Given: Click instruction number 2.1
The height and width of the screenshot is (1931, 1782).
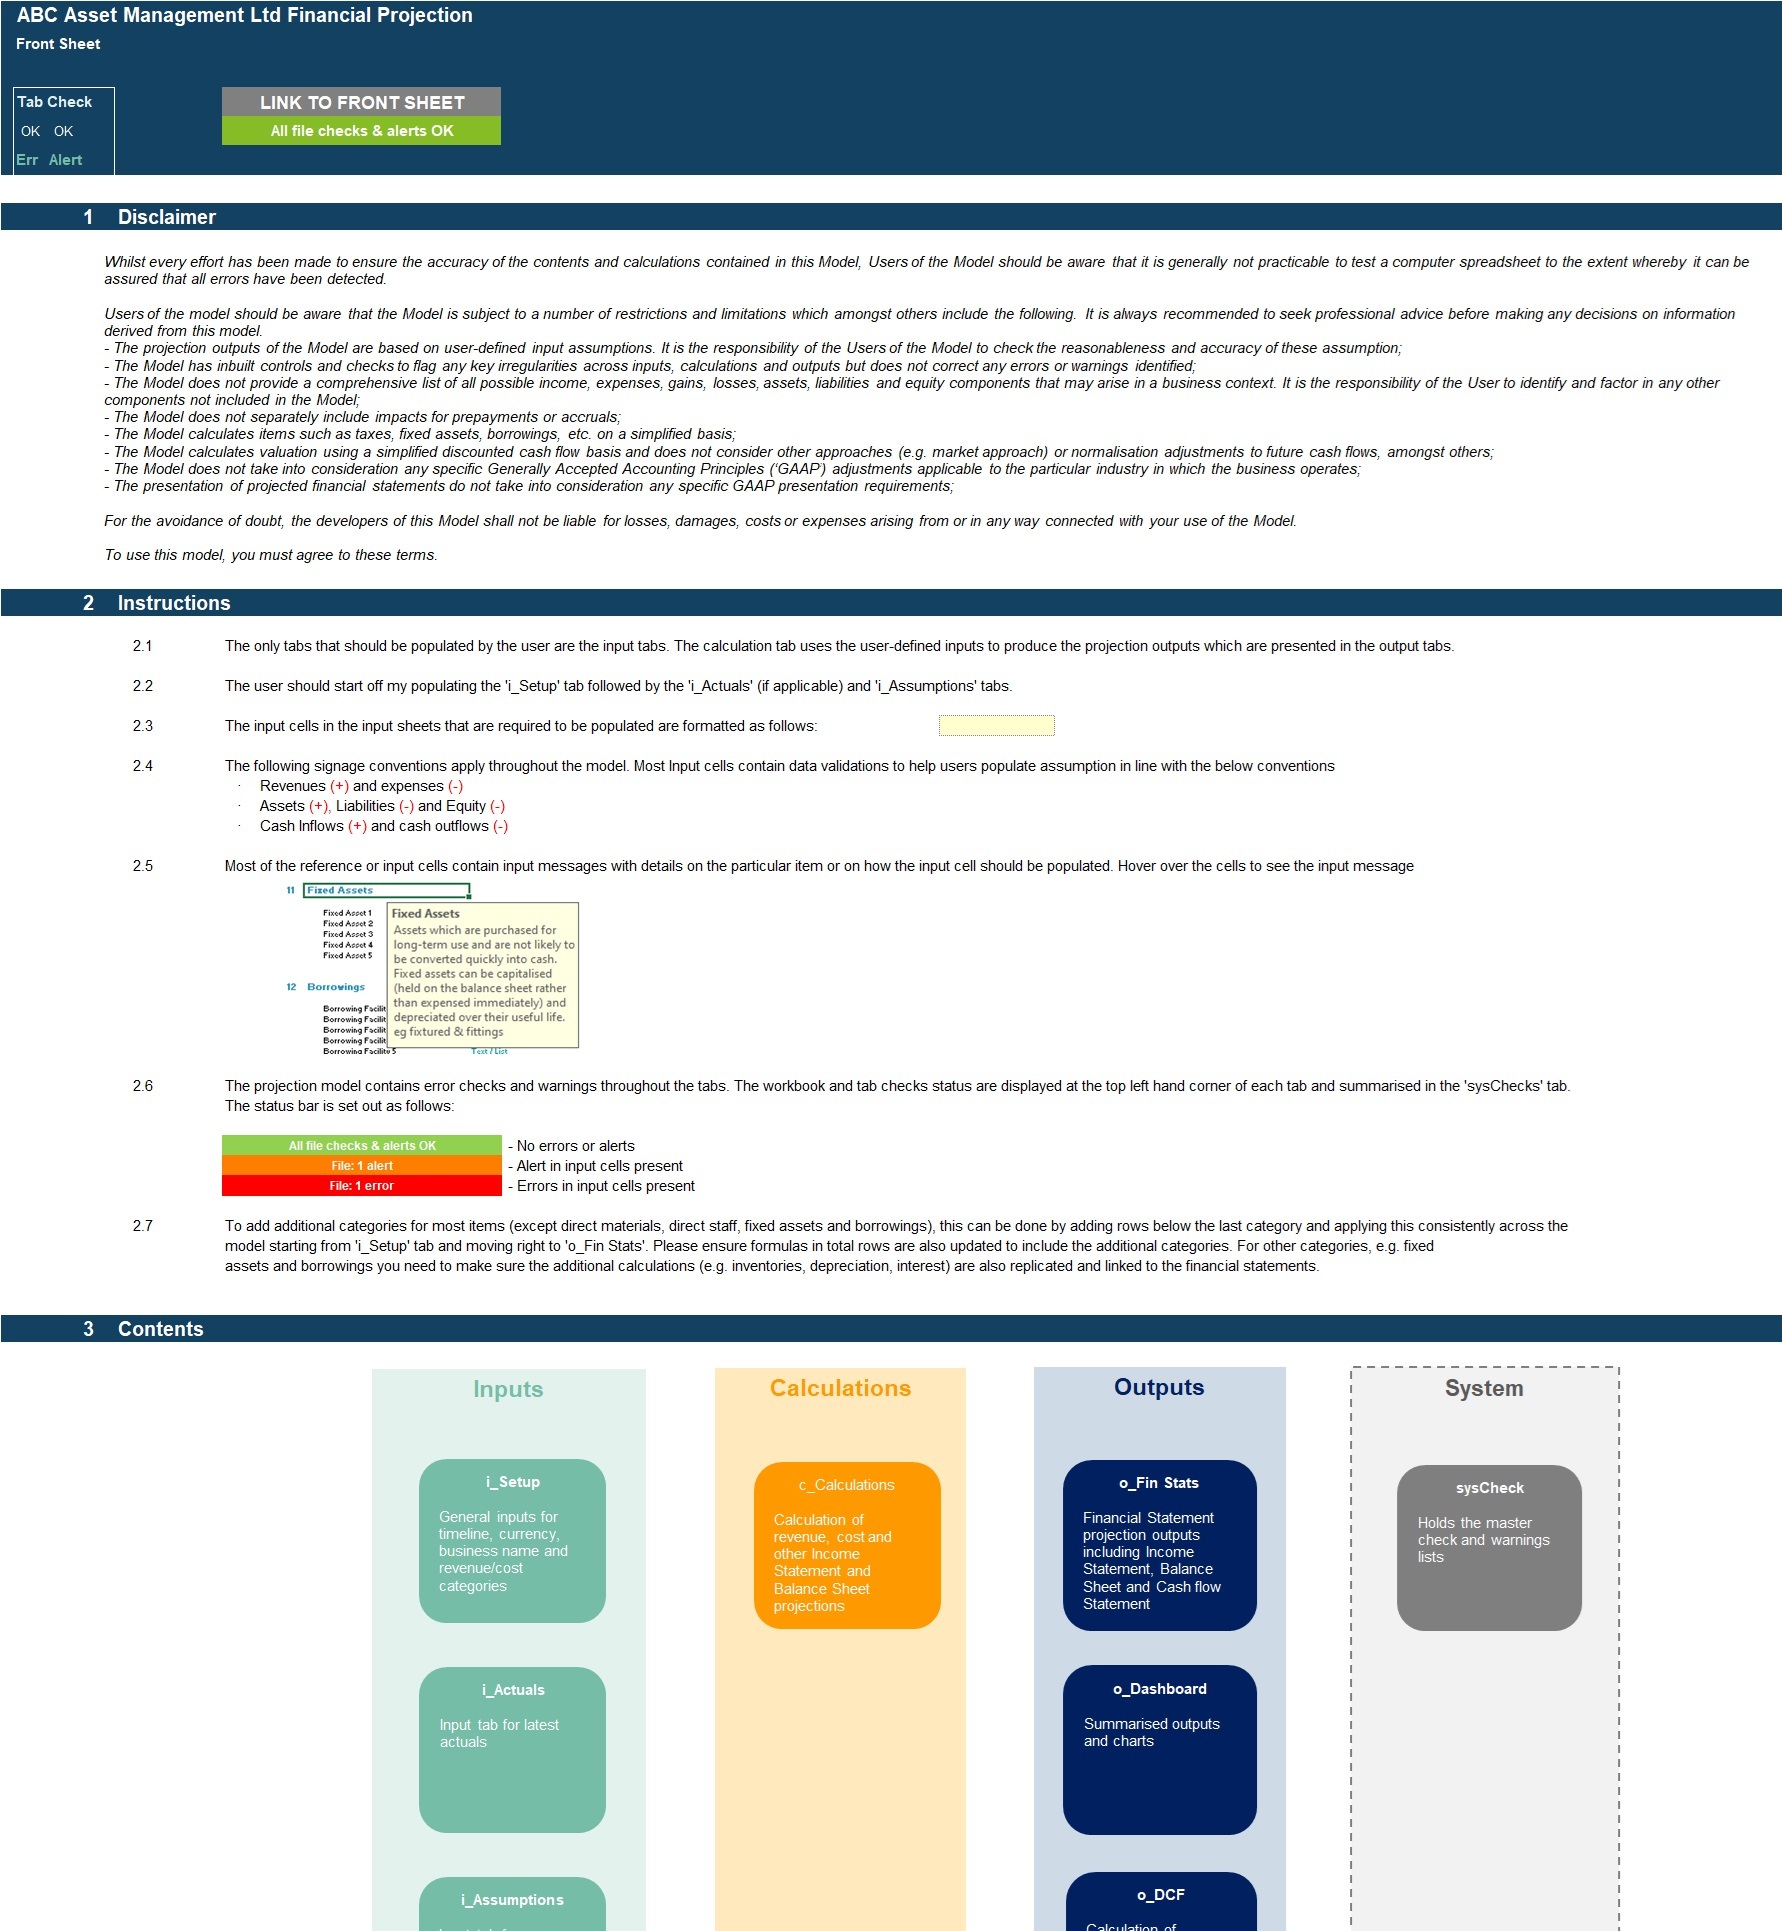Looking at the screenshot, I should 143,646.
